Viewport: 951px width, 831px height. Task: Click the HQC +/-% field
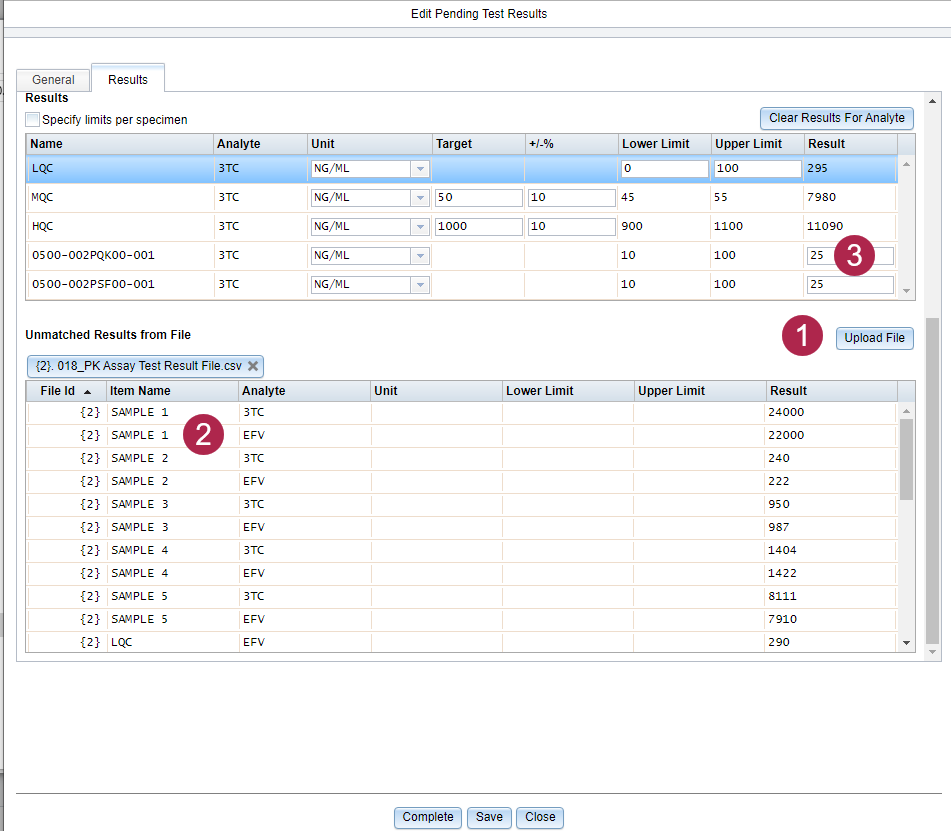coord(571,227)
